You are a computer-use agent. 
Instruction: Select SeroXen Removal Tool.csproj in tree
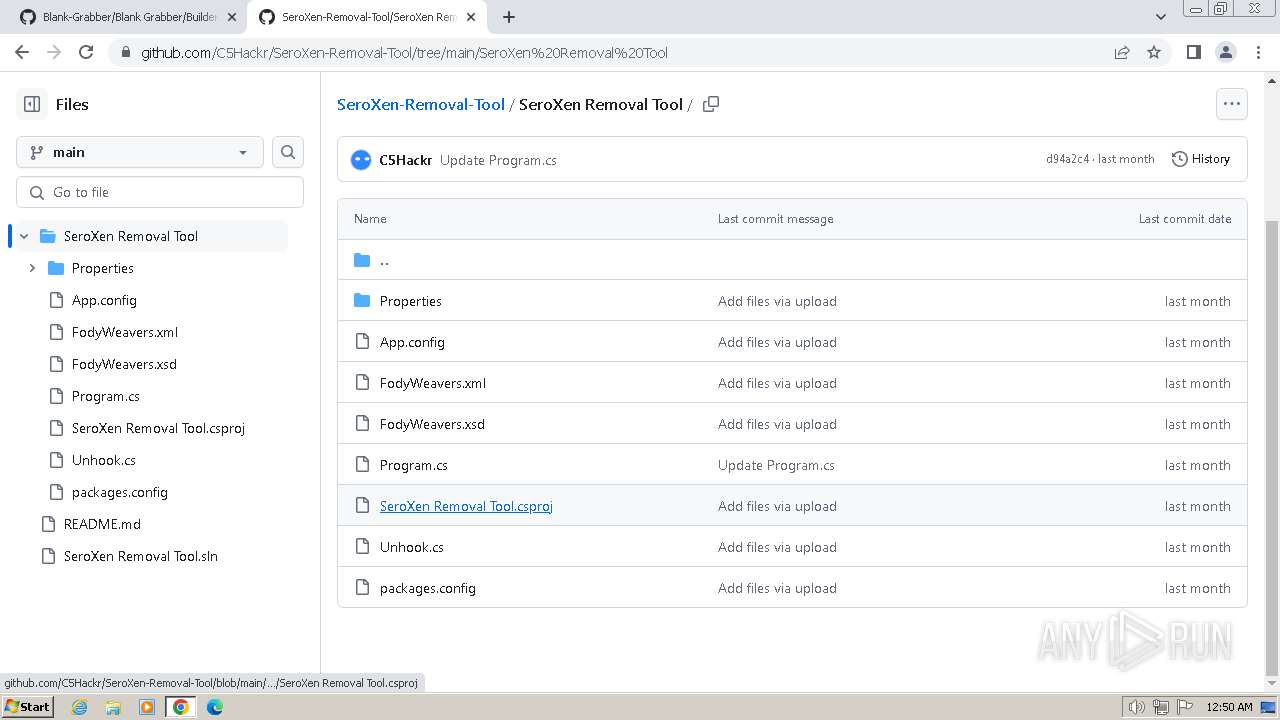pyautogui.click(x=158, y=428)
